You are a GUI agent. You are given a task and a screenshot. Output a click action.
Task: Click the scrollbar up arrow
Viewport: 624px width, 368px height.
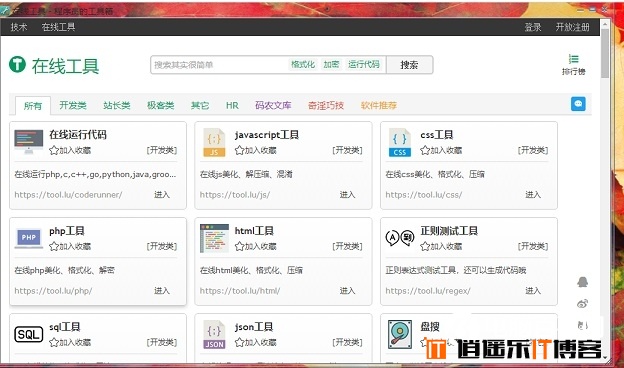point(605,23)
